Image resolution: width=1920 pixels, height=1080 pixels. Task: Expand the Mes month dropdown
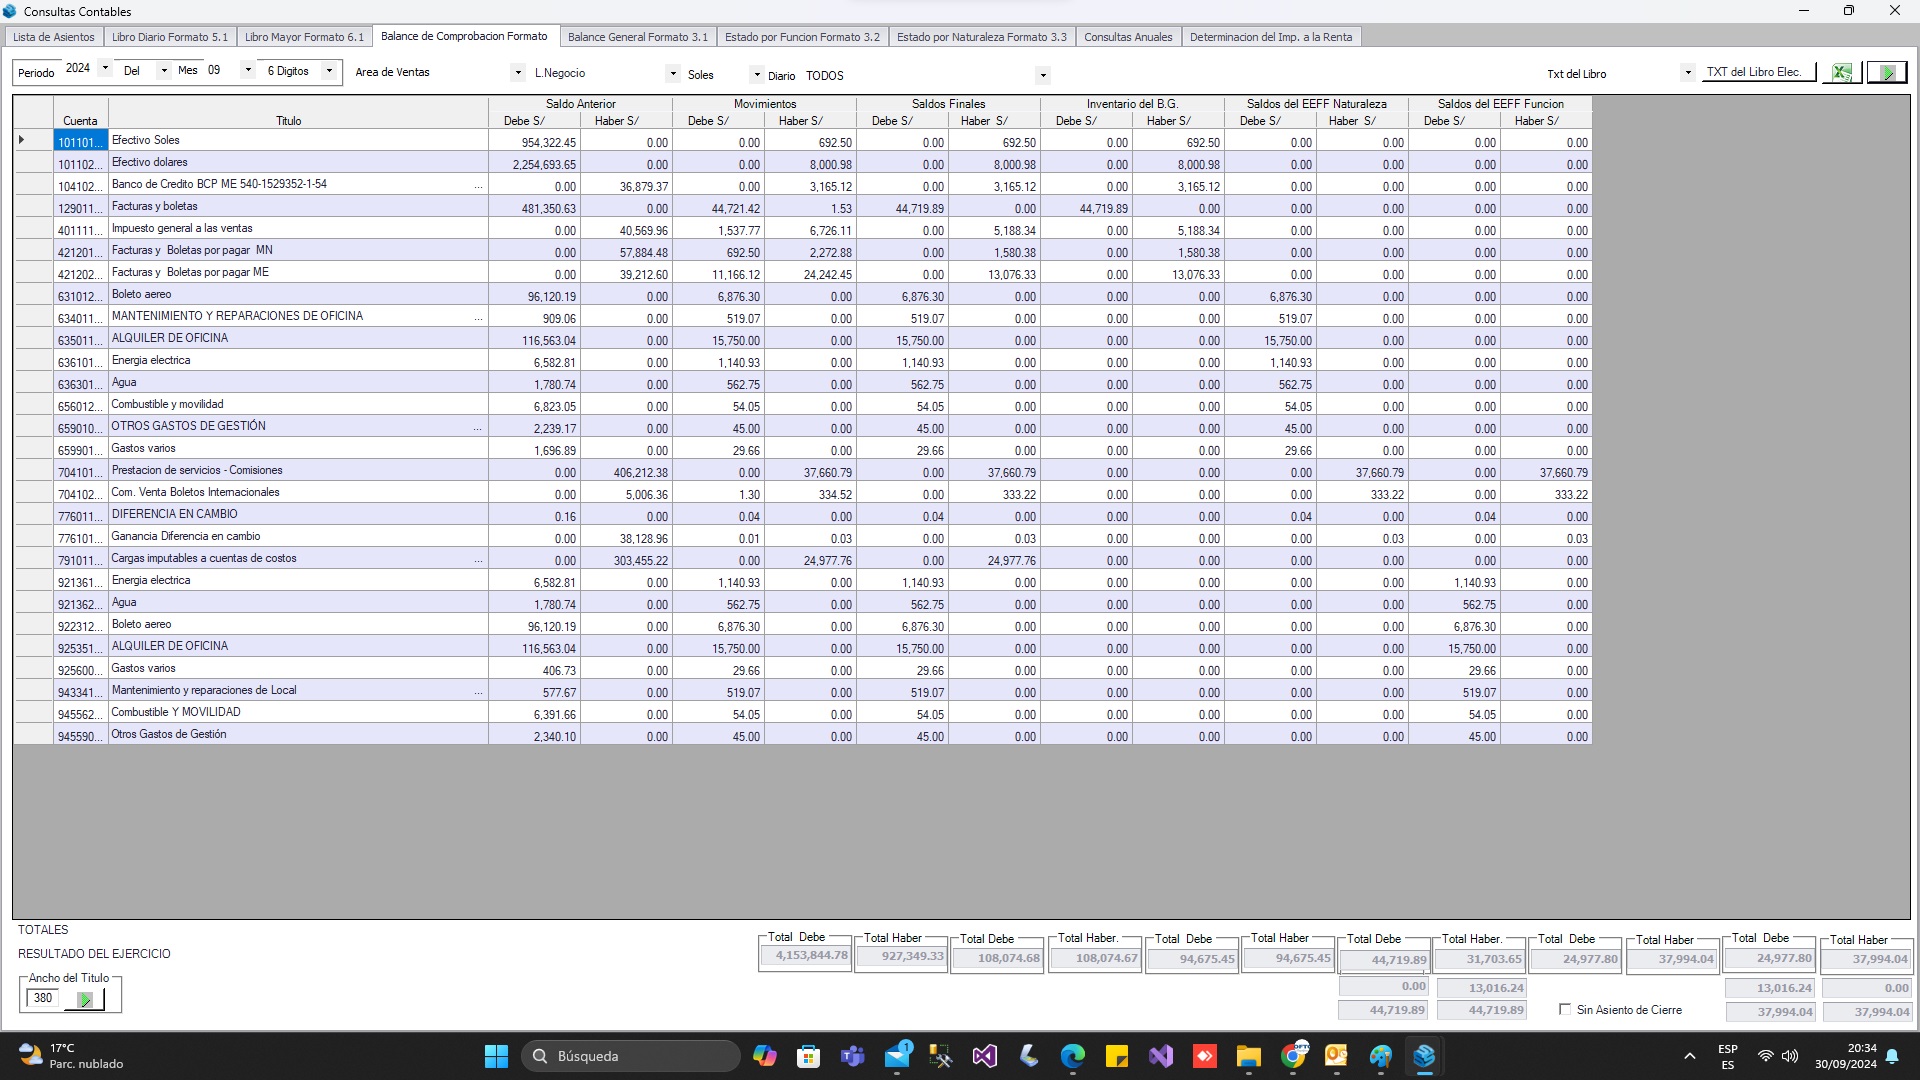[248, 70]
